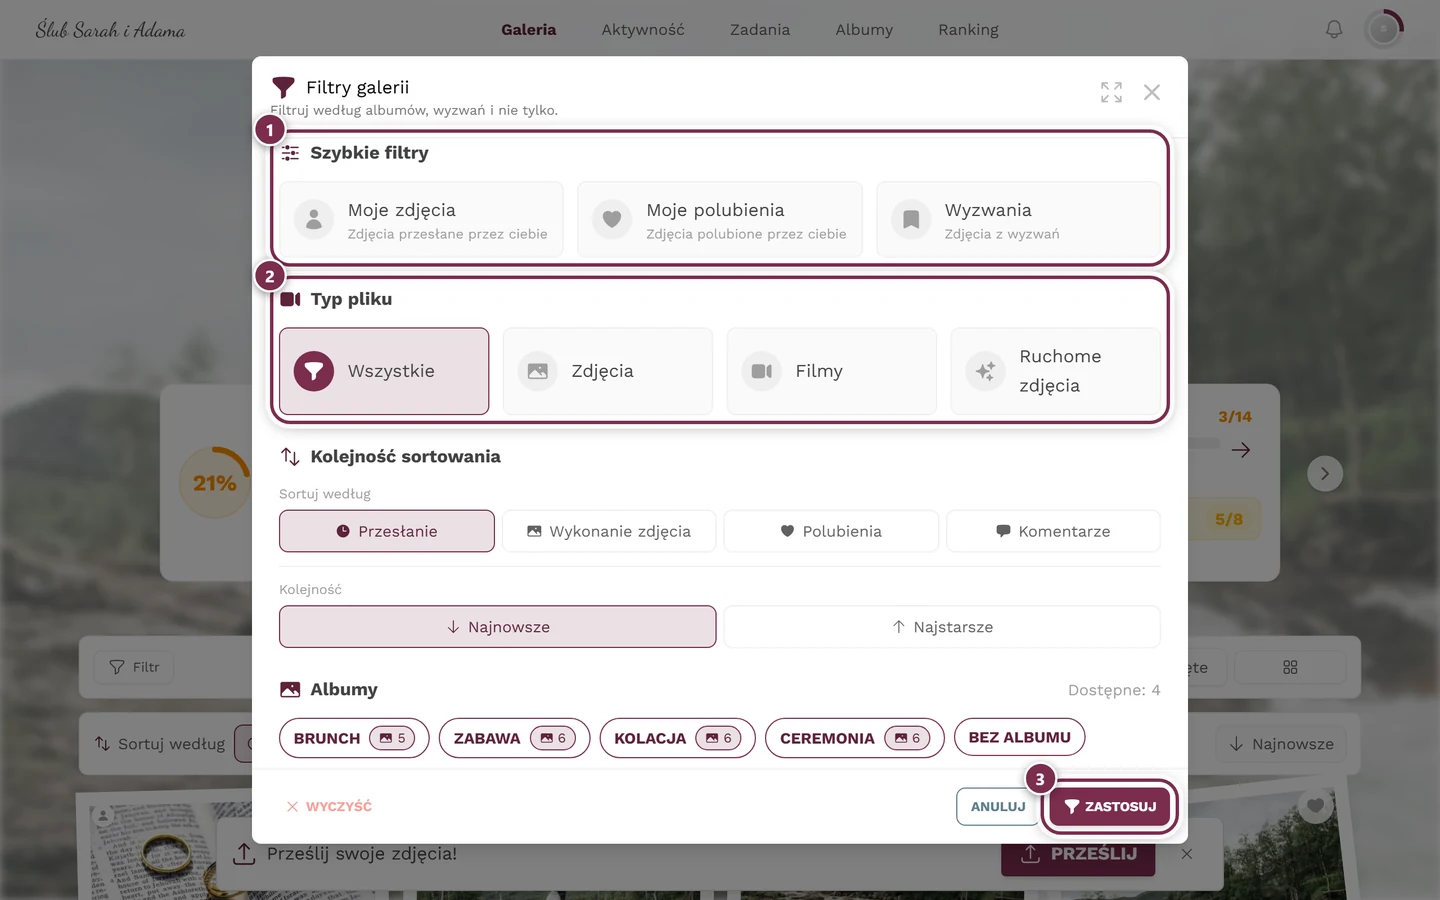
Task: Click the arrow next to 3/14
Action: pyautogui.click(x=1241, y=450)
